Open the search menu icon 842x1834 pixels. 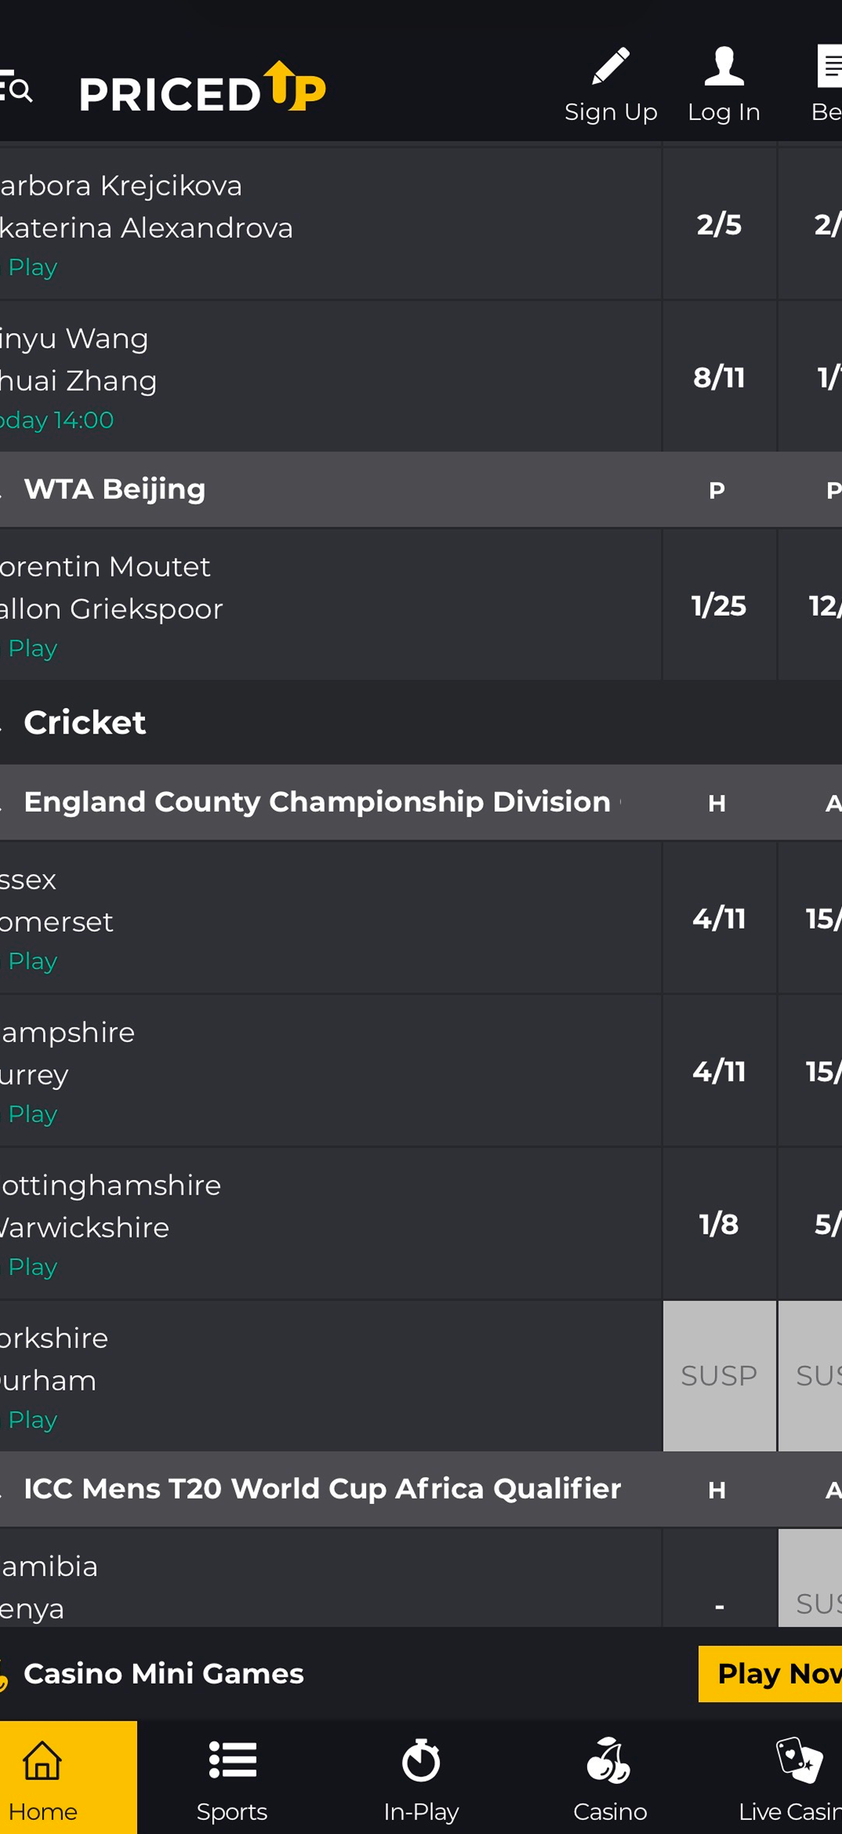click(x=16, y=90)
